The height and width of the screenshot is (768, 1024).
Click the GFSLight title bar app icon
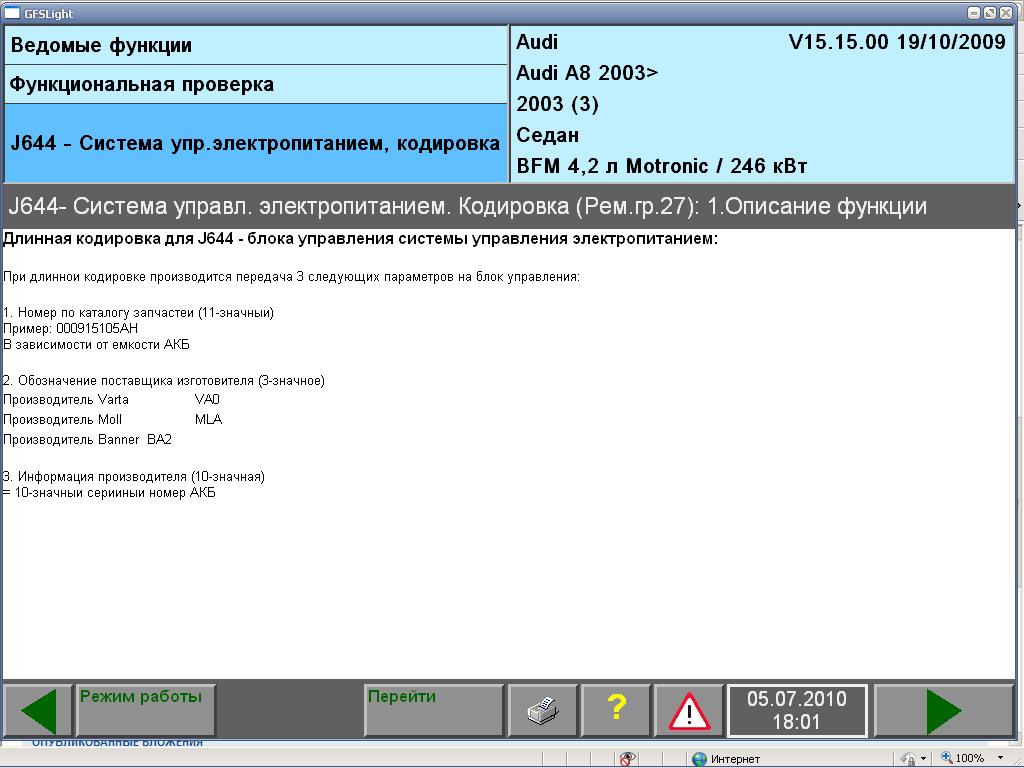11,13
